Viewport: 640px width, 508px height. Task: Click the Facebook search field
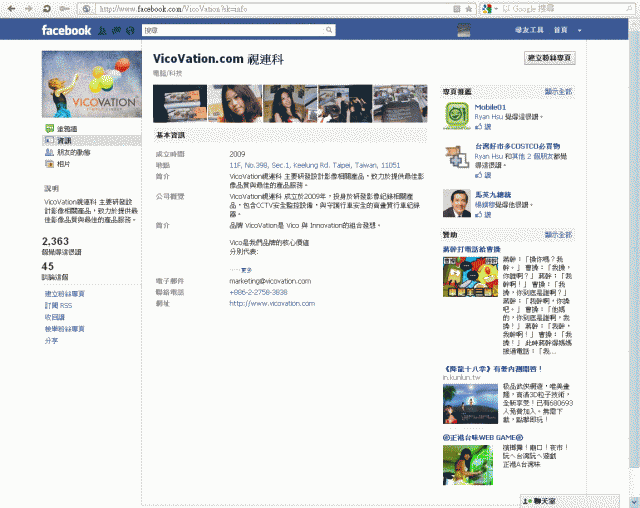(x=233, y=30)
